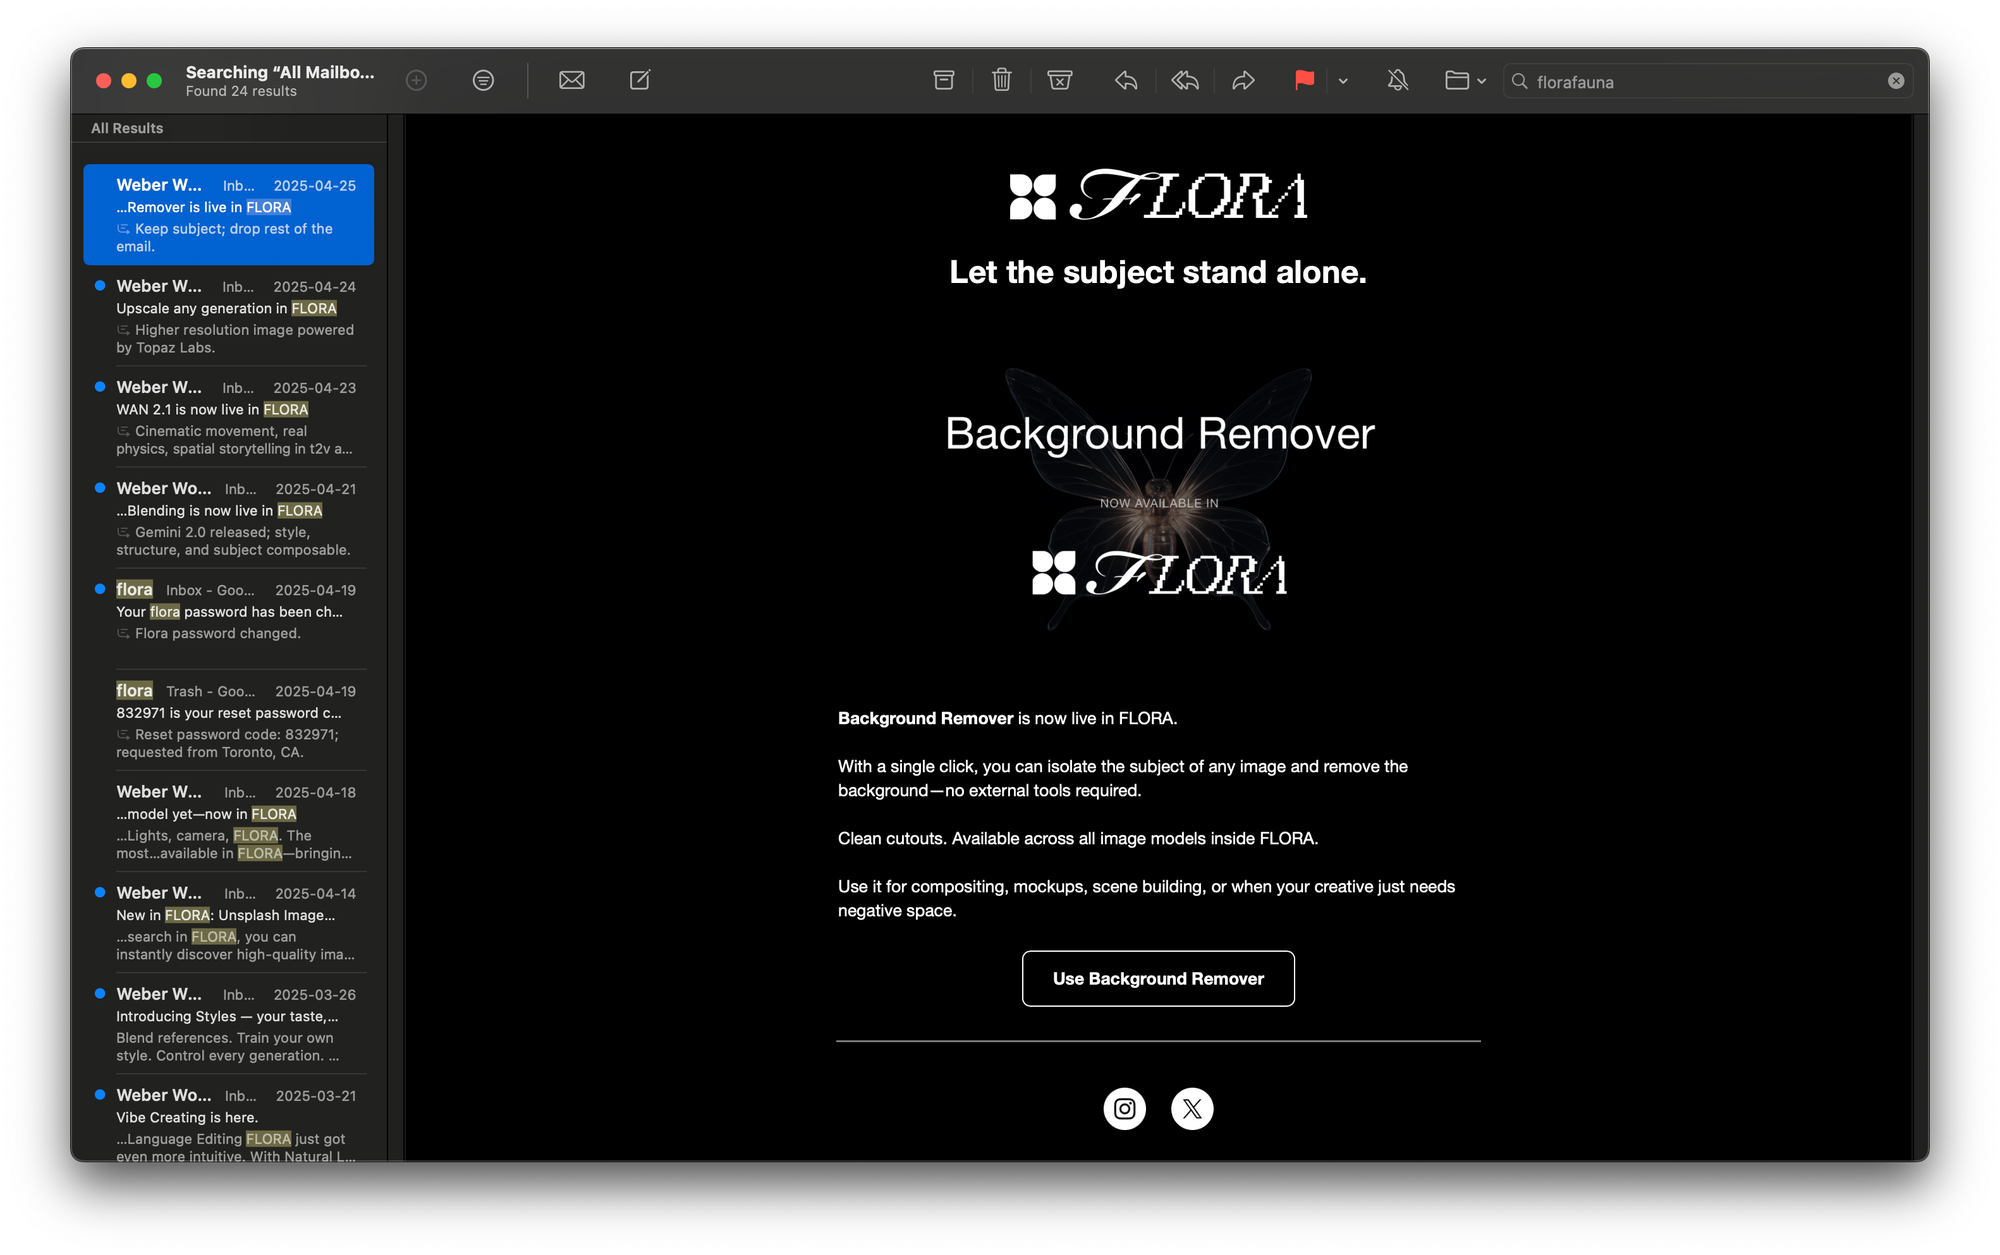
Task: Click the filter messages icon in toolbar
Action: tap(483, 80)
